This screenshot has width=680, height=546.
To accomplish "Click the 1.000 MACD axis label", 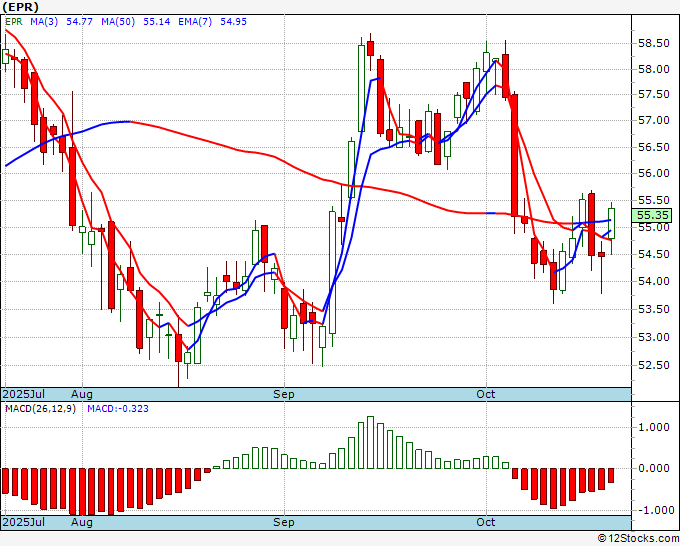I will coord(654,427).
